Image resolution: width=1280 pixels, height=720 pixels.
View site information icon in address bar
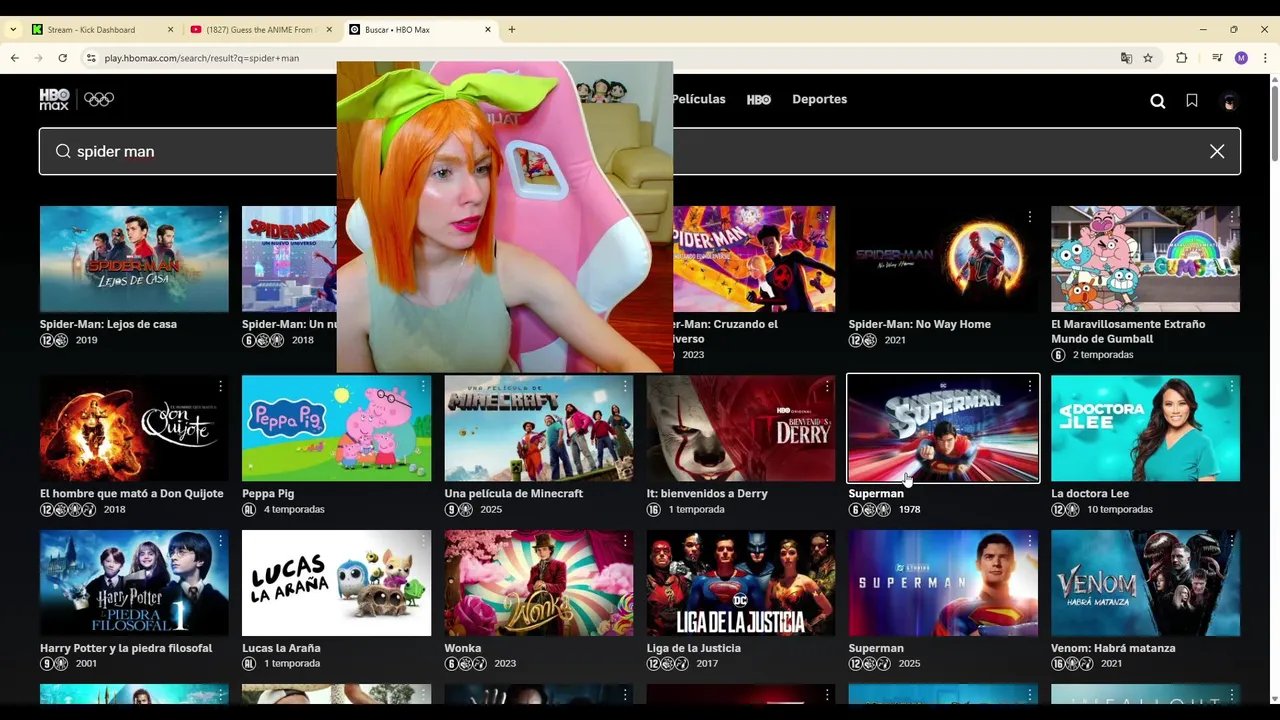click(91, 58)
